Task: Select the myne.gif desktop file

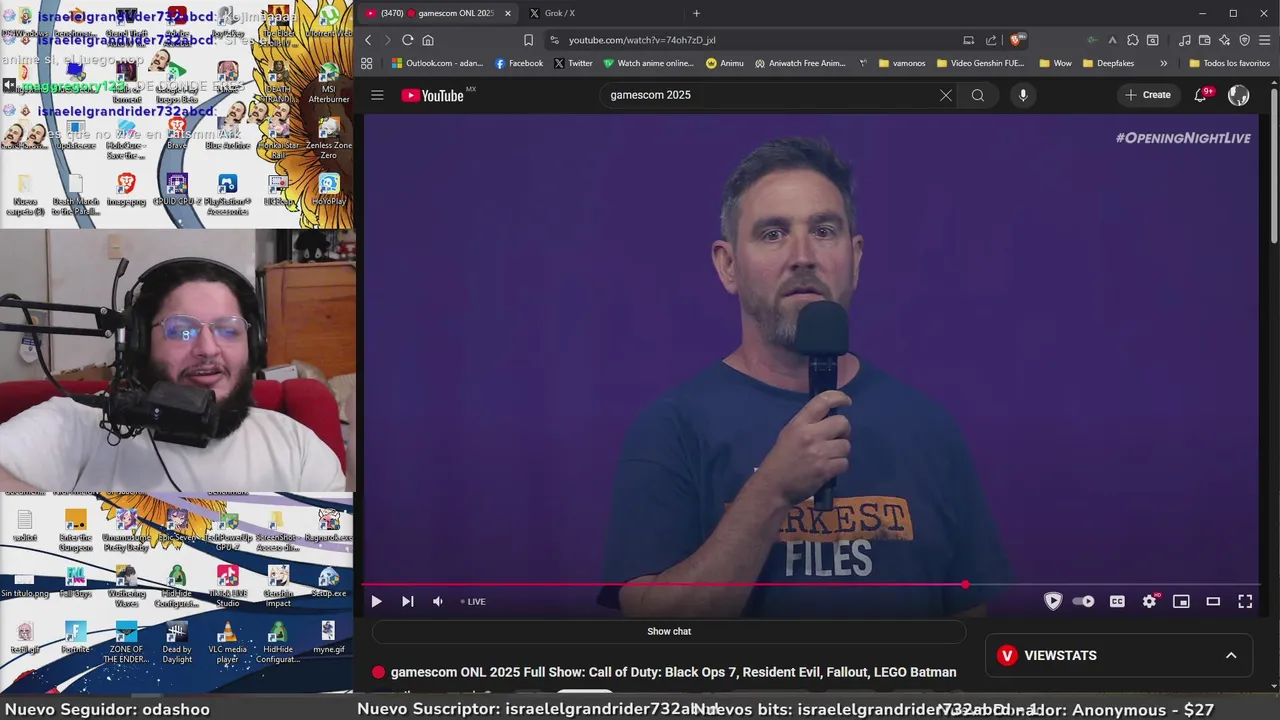Action: point(328,638)
